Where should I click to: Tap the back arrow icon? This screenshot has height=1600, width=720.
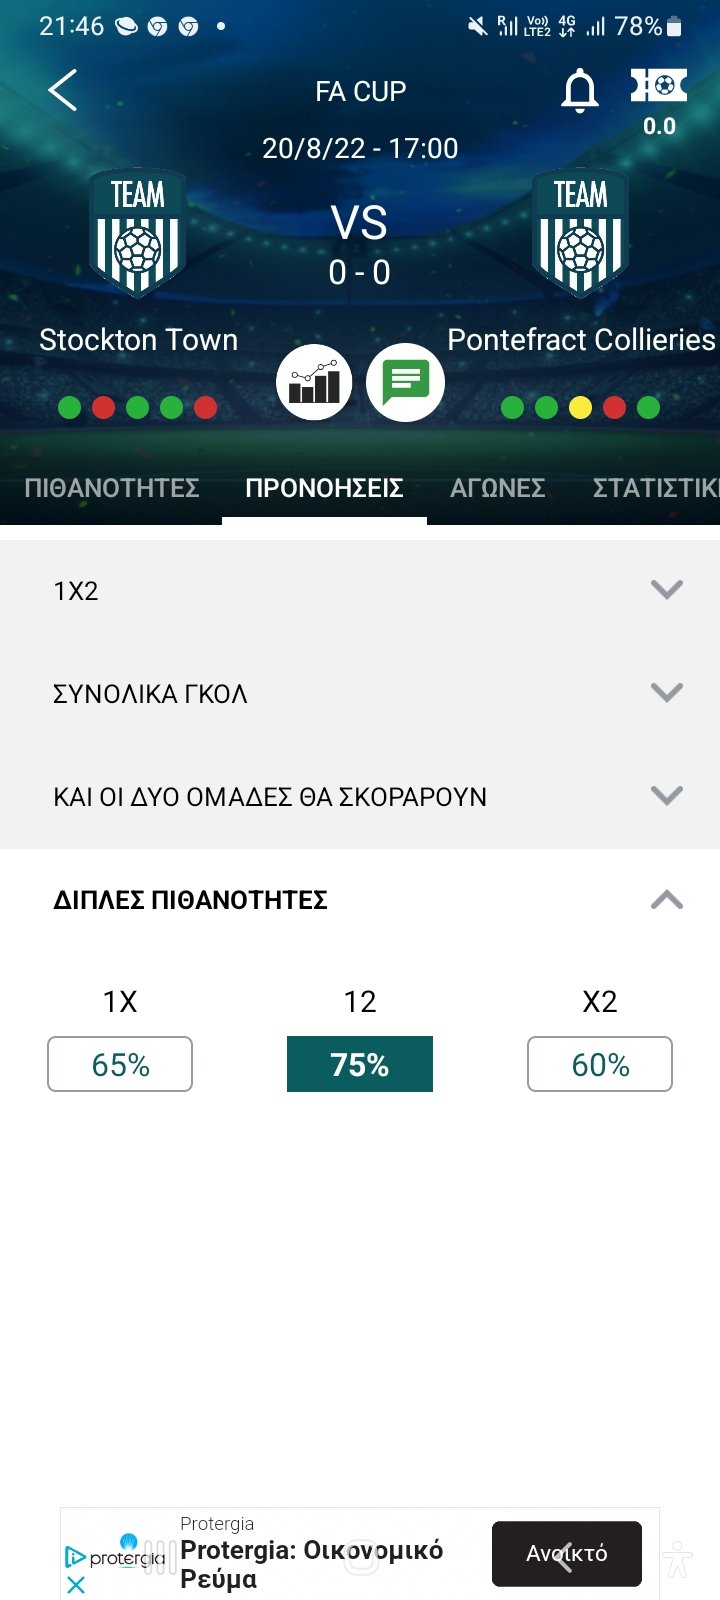coord(62,90)
